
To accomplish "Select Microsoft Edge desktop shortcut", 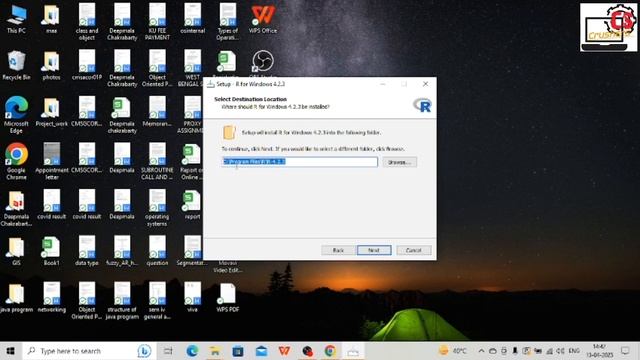I will pos(16,115).
